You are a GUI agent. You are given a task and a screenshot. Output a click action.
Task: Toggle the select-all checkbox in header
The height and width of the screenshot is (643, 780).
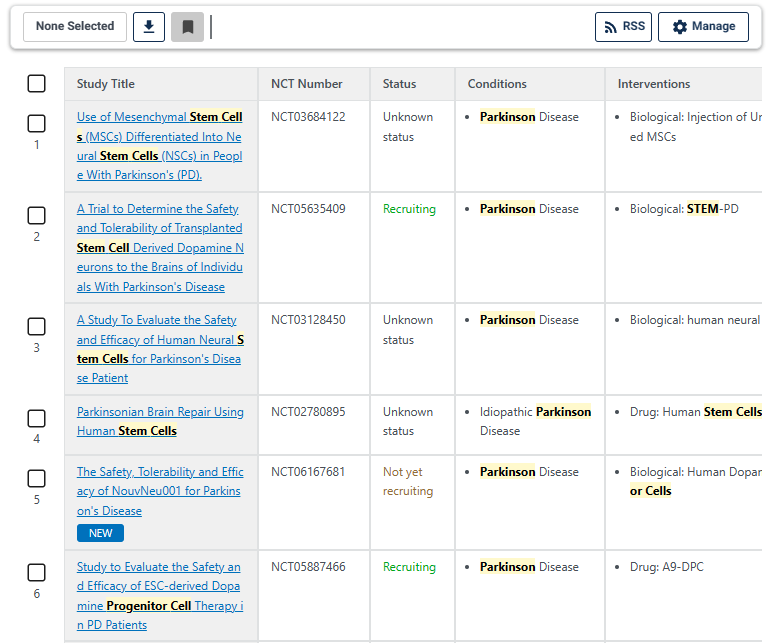pyautogui.click(x=36, y=84)
